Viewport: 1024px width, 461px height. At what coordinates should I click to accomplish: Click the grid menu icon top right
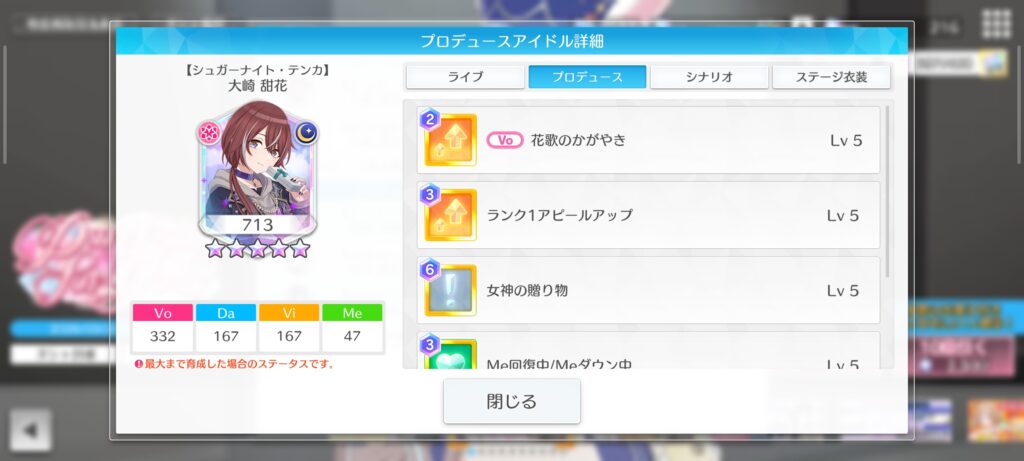(x=996, y=24)
